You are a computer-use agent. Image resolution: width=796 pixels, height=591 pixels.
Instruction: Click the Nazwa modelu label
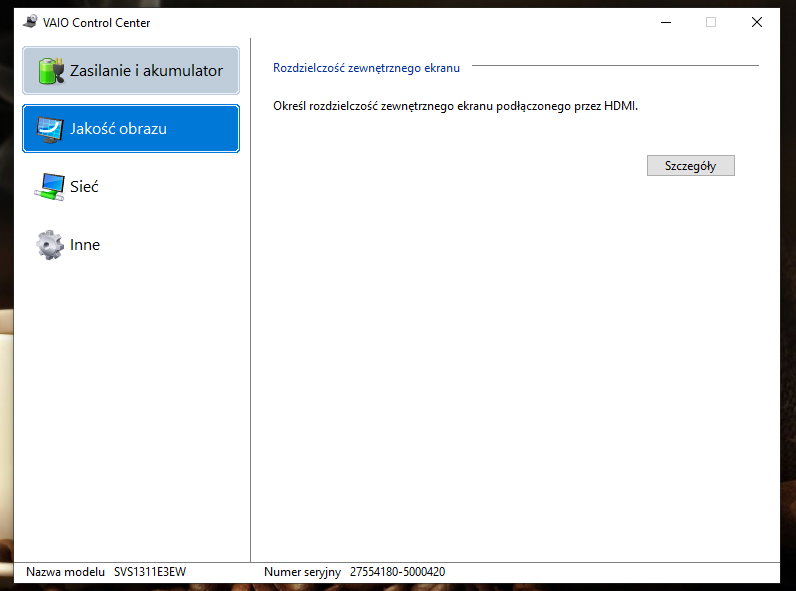tap(65, 572)
